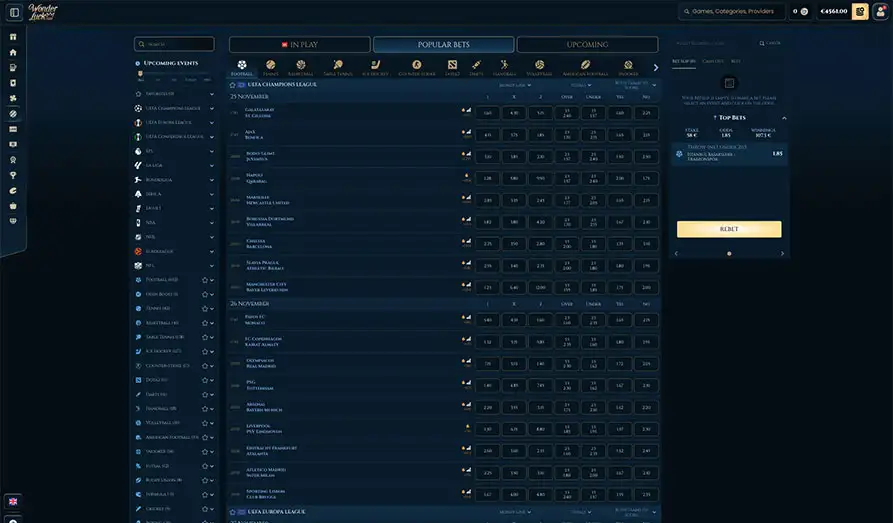This screenshot has width=893, height=523.
Task: Open the Cash Out tab
Action: tap(713, 61)
